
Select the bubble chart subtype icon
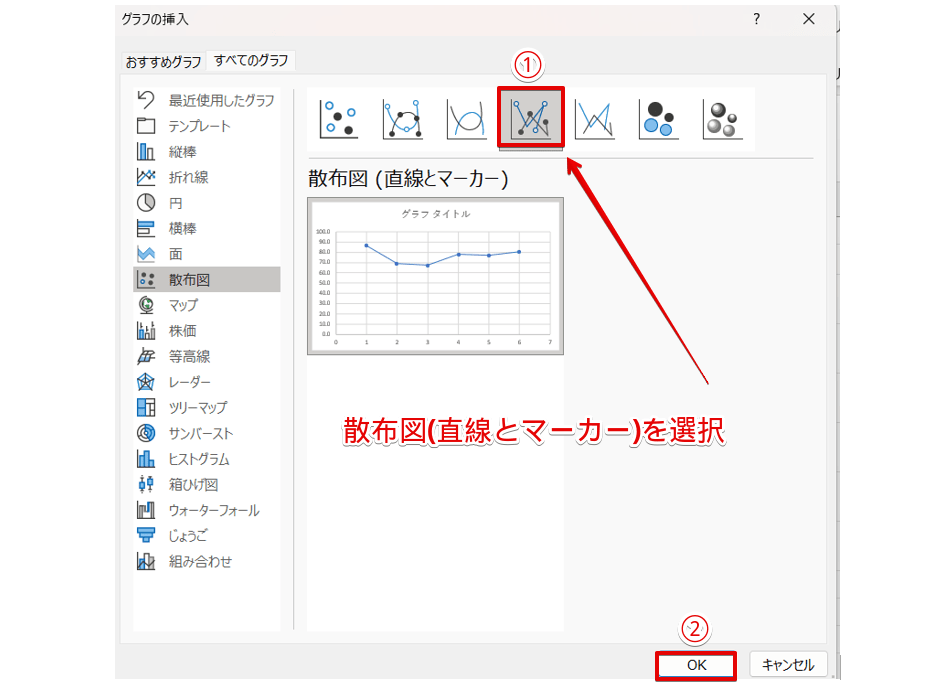(658, 119)
